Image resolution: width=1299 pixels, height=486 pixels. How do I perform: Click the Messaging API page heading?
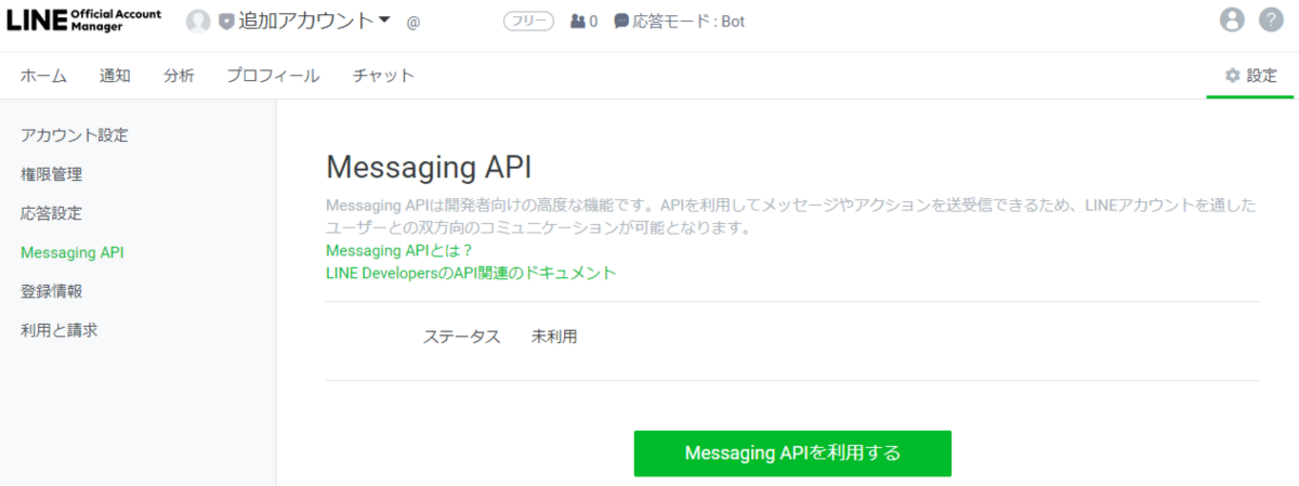(x=429, y=166)
